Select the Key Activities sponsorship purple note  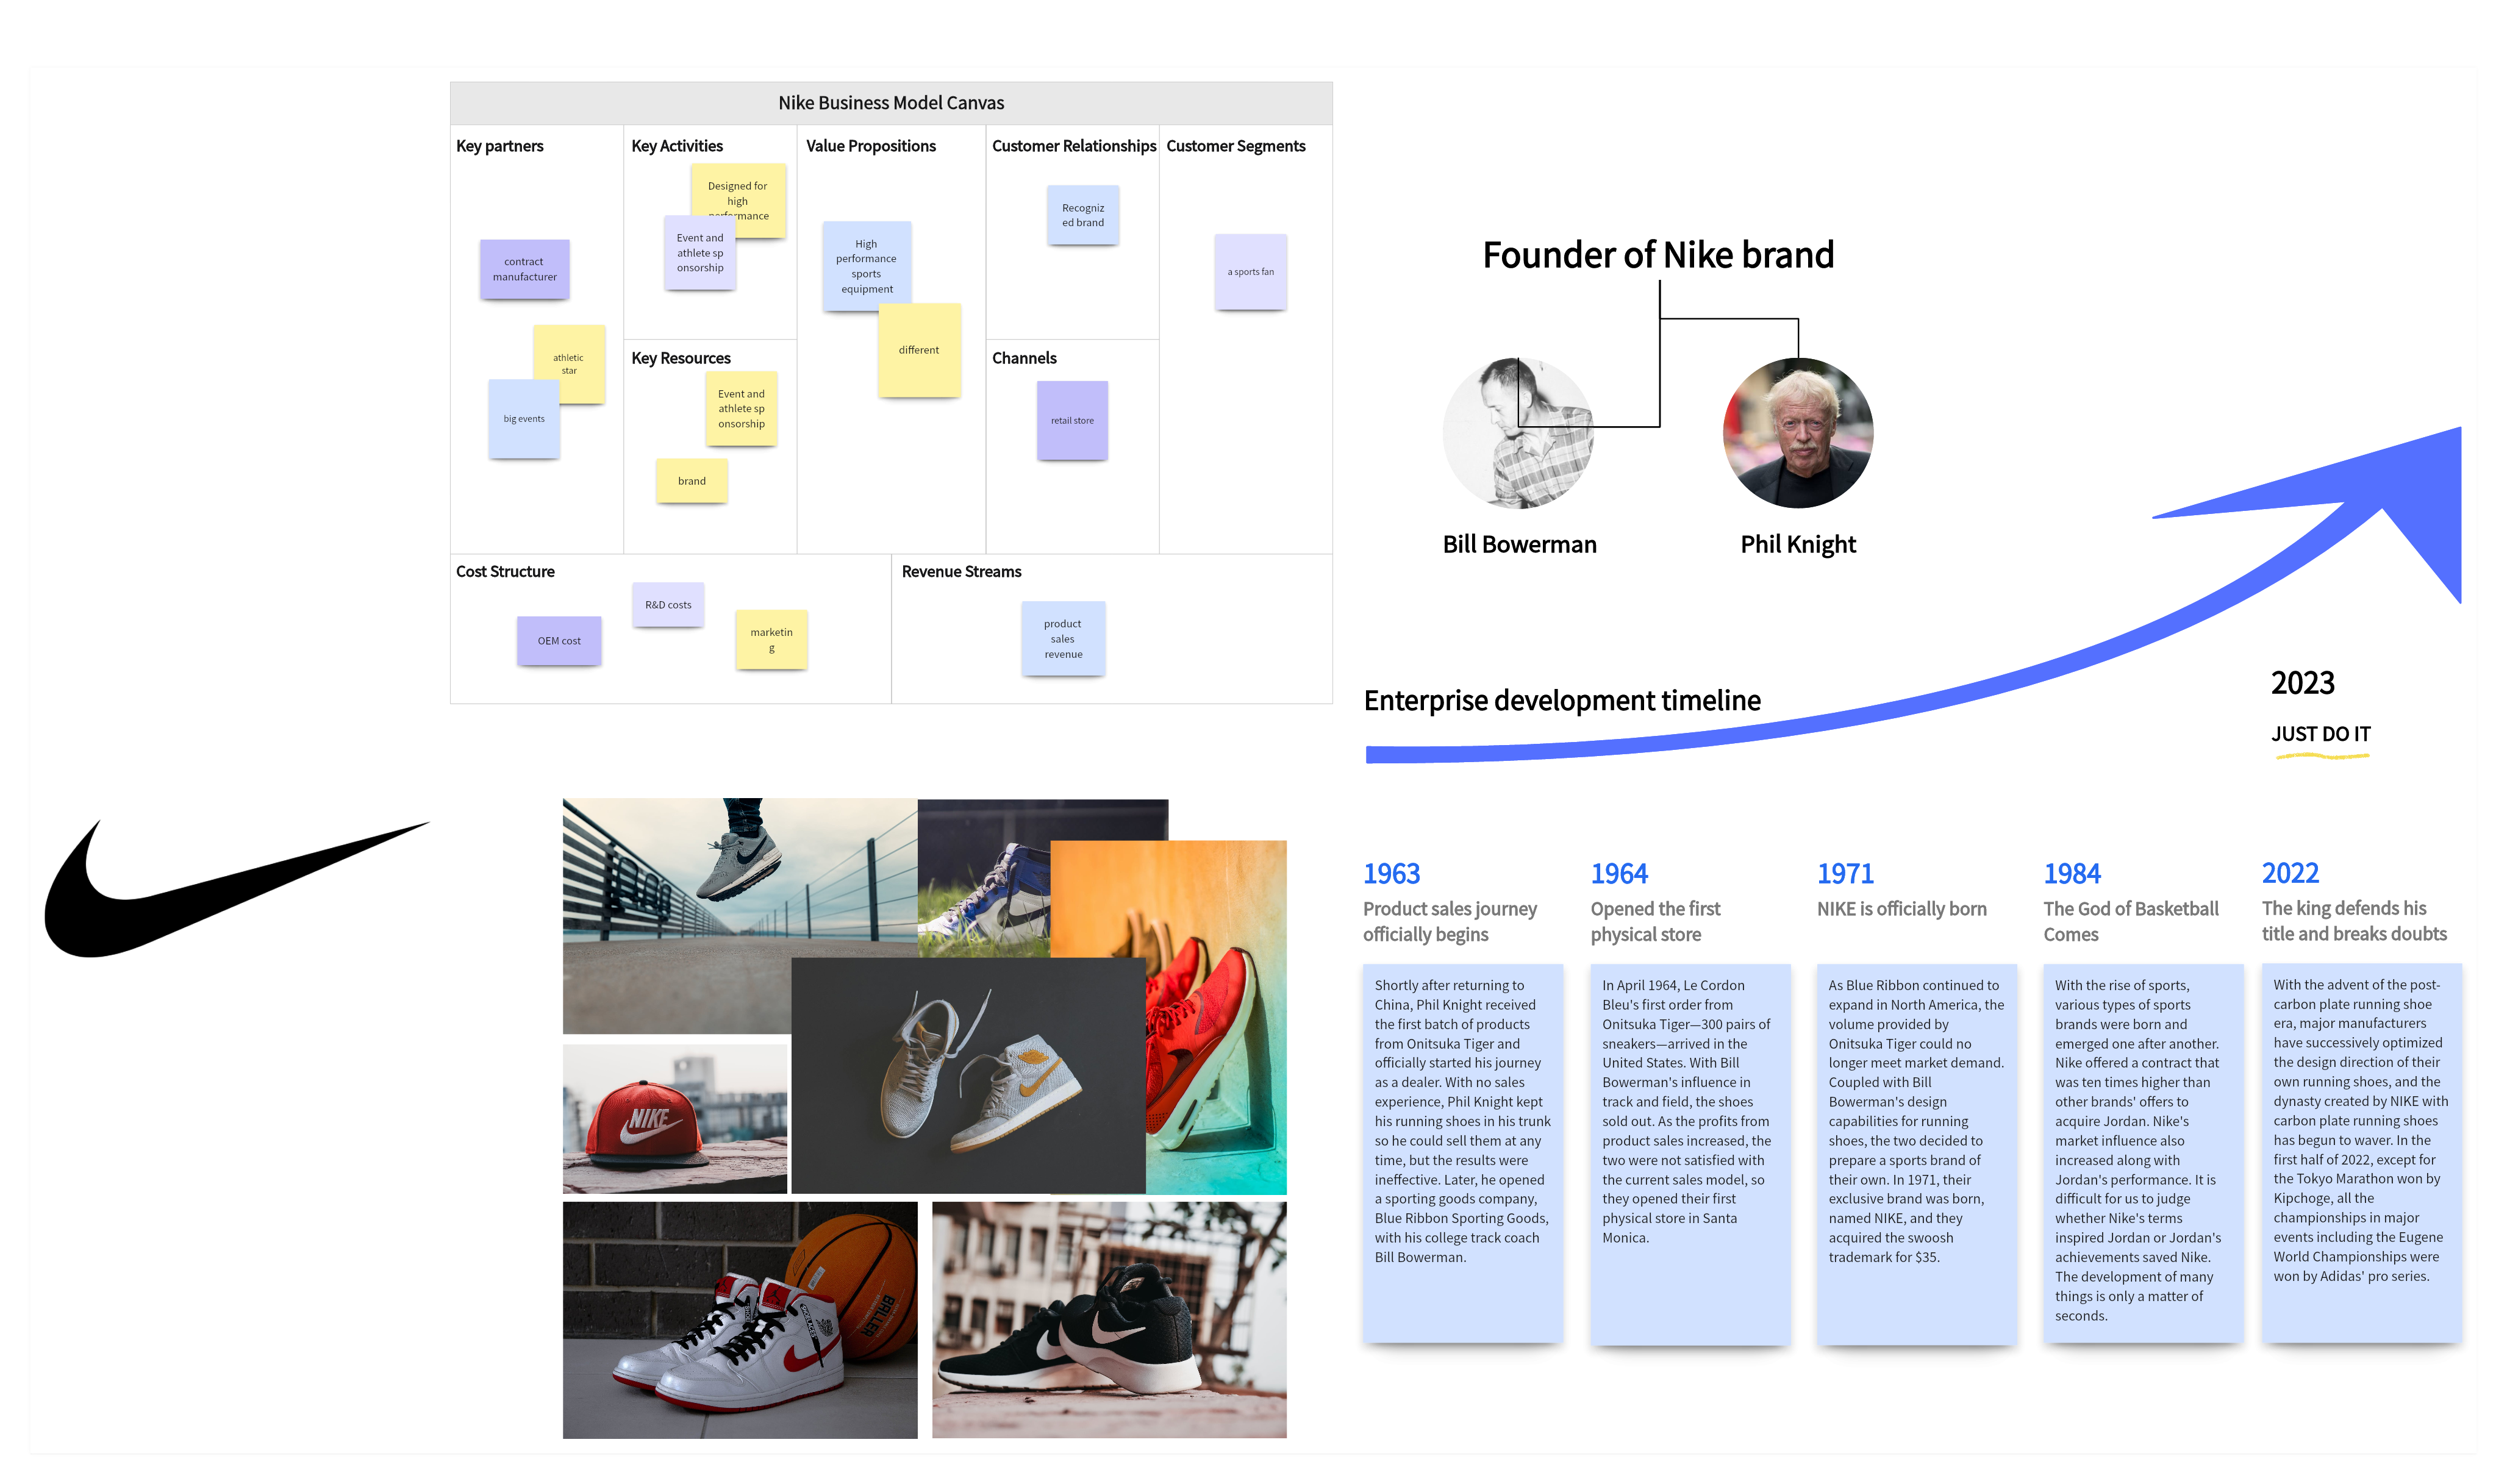click(x=700, y=253)
